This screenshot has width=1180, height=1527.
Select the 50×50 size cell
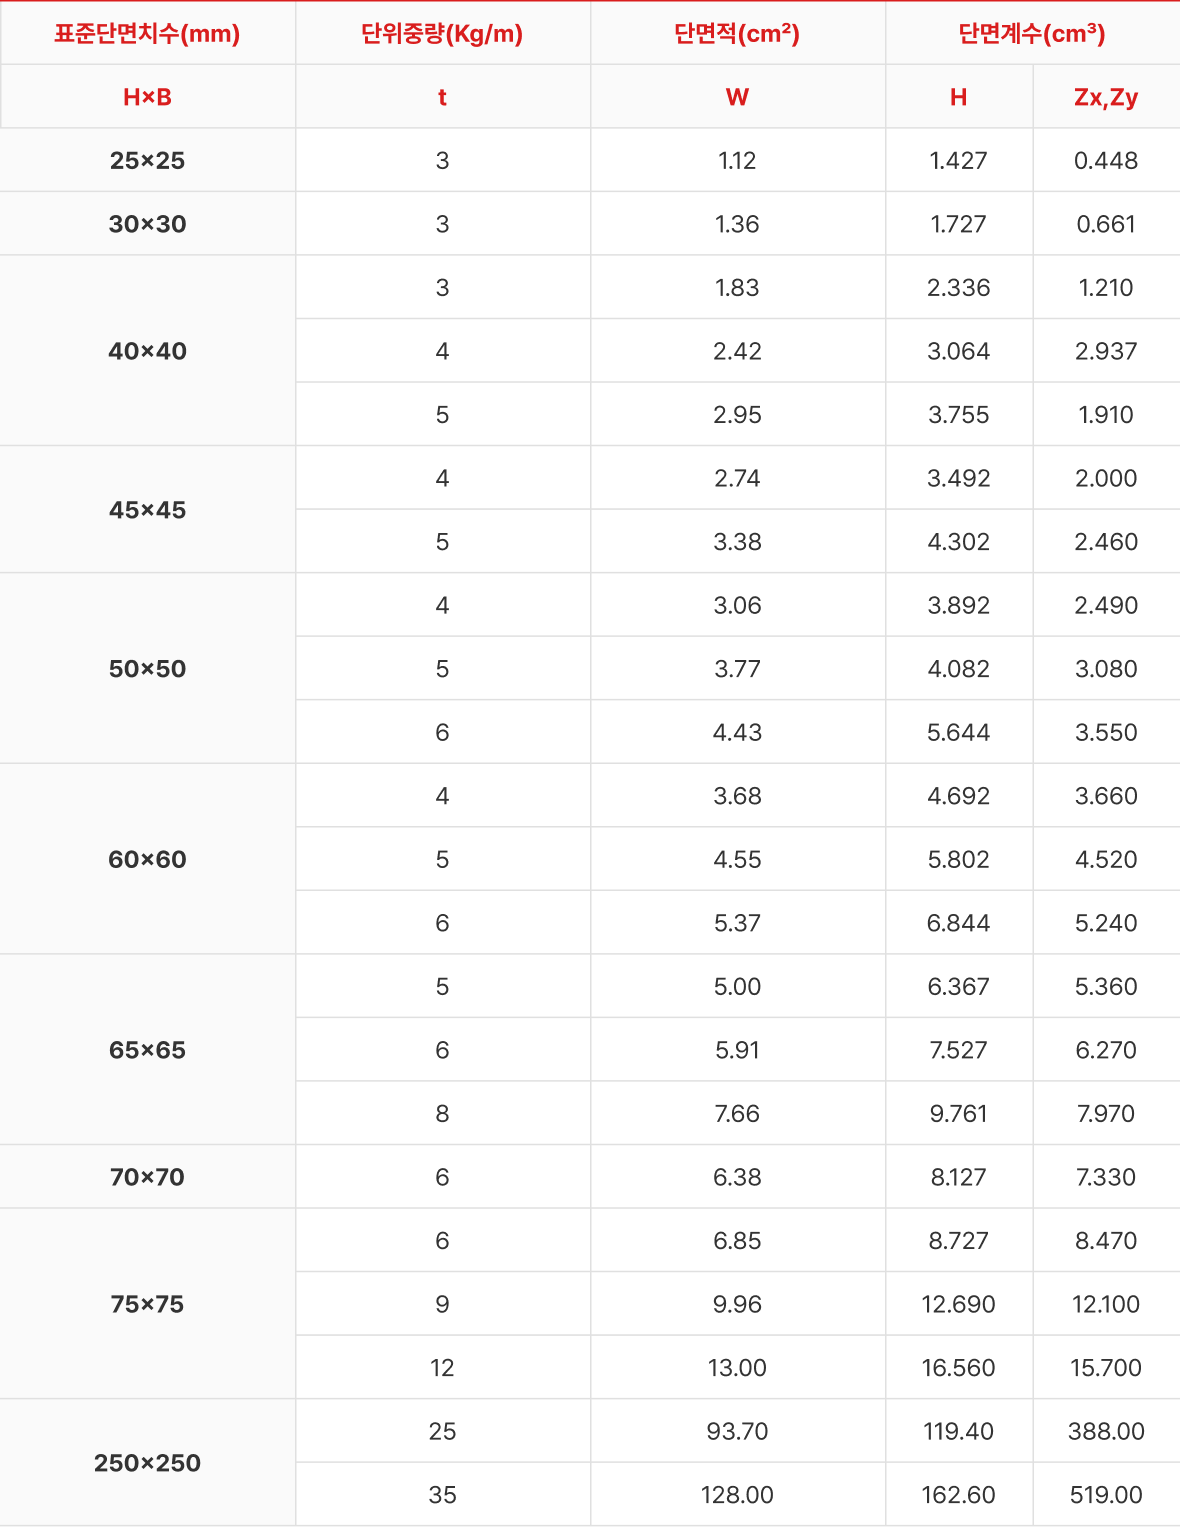[x=147, y=669]
